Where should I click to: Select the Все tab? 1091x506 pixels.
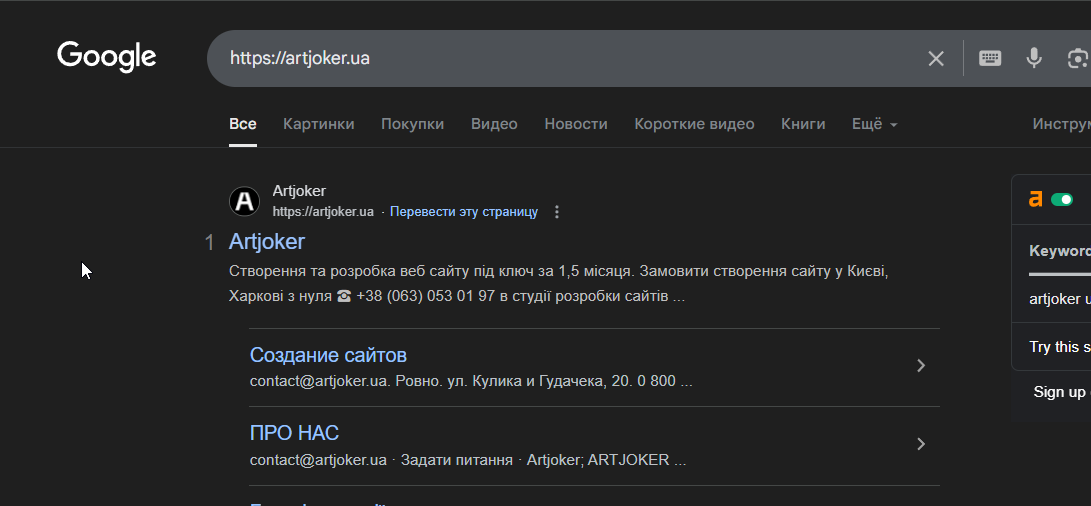point(243,124)
